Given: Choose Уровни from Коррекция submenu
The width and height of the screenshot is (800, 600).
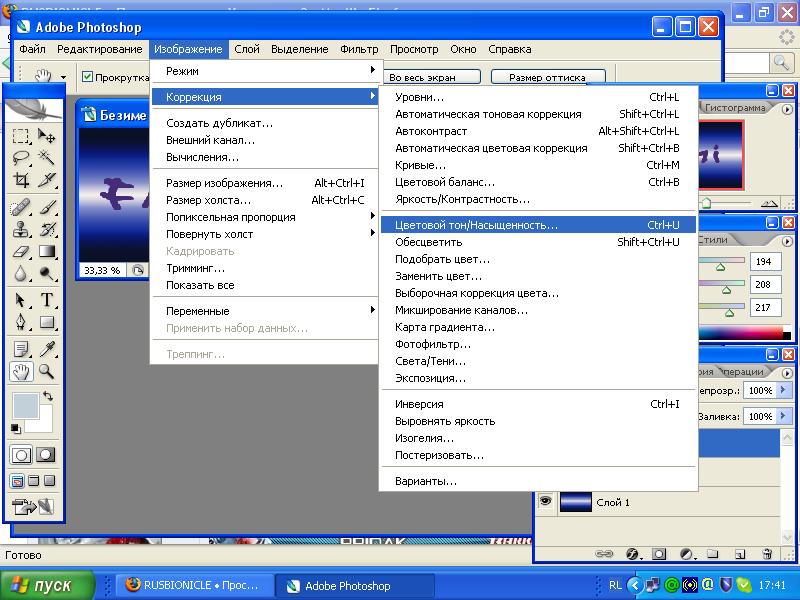Looking at the screenshot, I should [538, 97].
